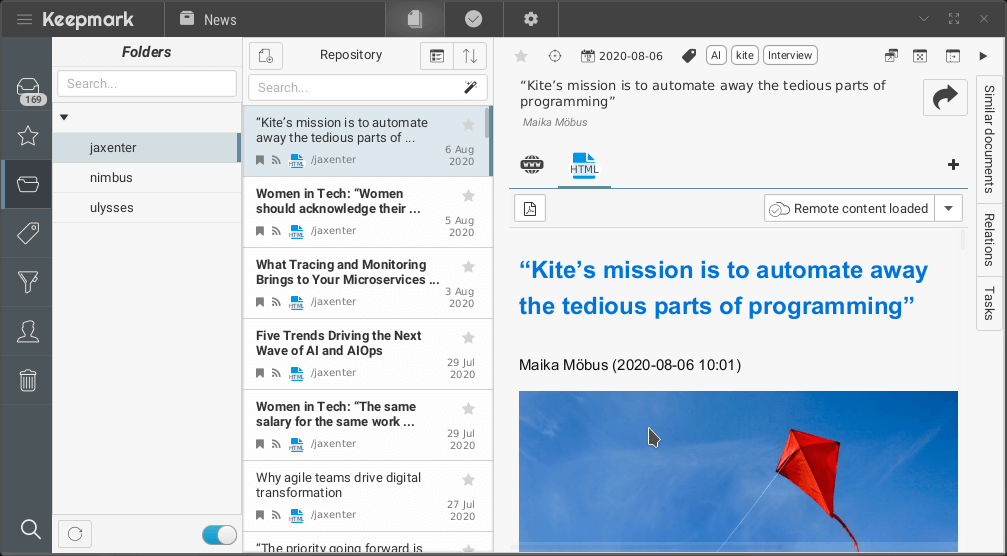Screen dimensions: 1007x556
Task: Switch to the HTML view tab
Action: (x=584, y=164)
